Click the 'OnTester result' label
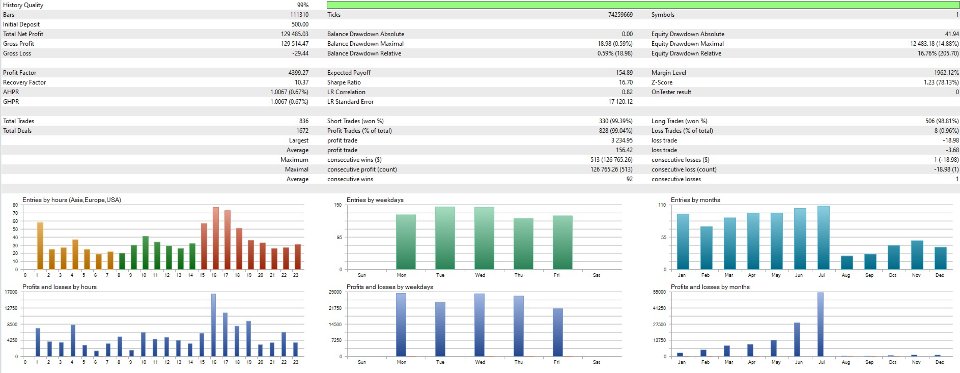Viewport: 960px width, 373px height. 672,92
